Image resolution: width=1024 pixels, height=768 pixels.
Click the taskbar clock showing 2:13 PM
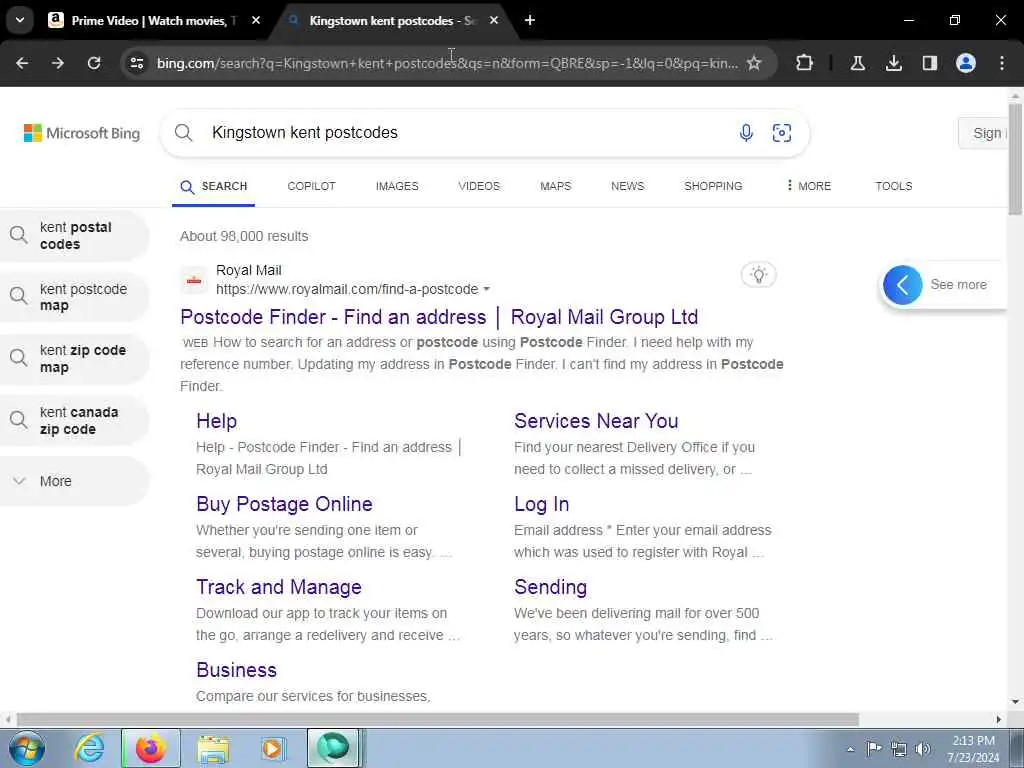tap(974, 749)
